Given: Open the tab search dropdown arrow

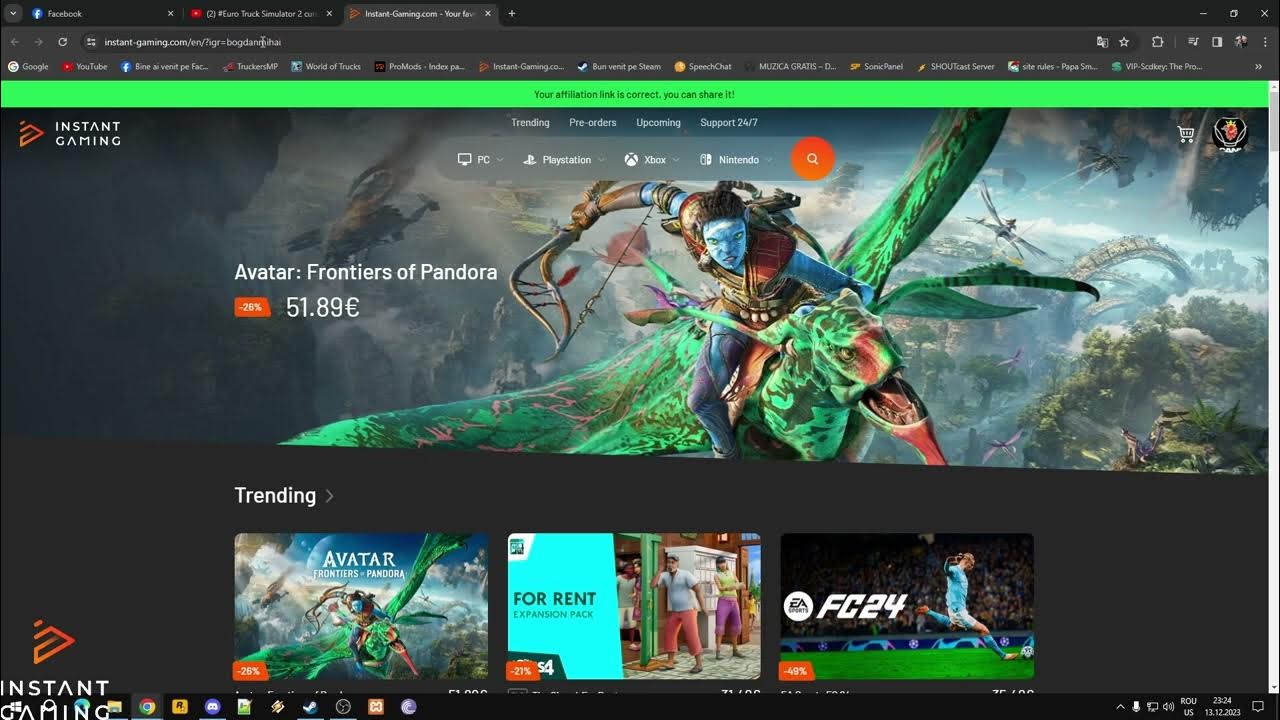Looking at the screenshot, I should click(14, 14).
